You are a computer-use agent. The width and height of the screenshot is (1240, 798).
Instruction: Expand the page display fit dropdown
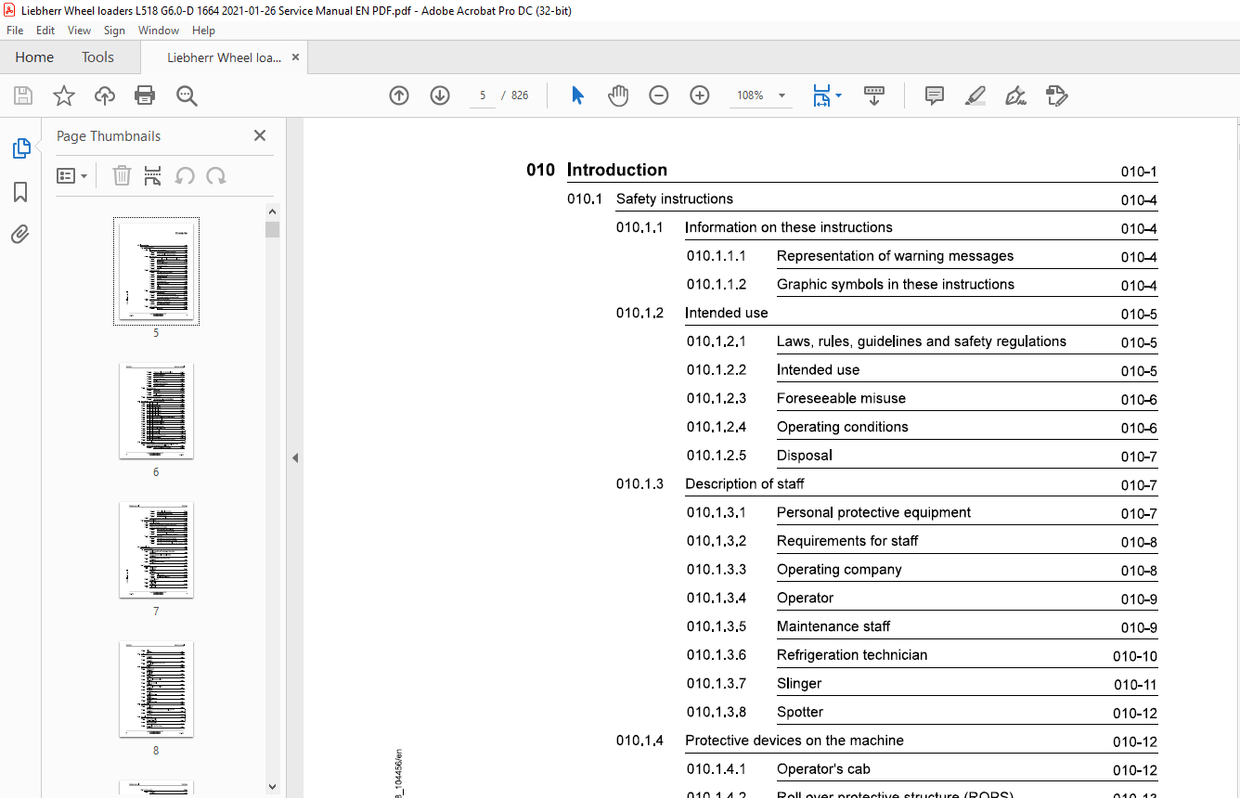tap(838, 95)
